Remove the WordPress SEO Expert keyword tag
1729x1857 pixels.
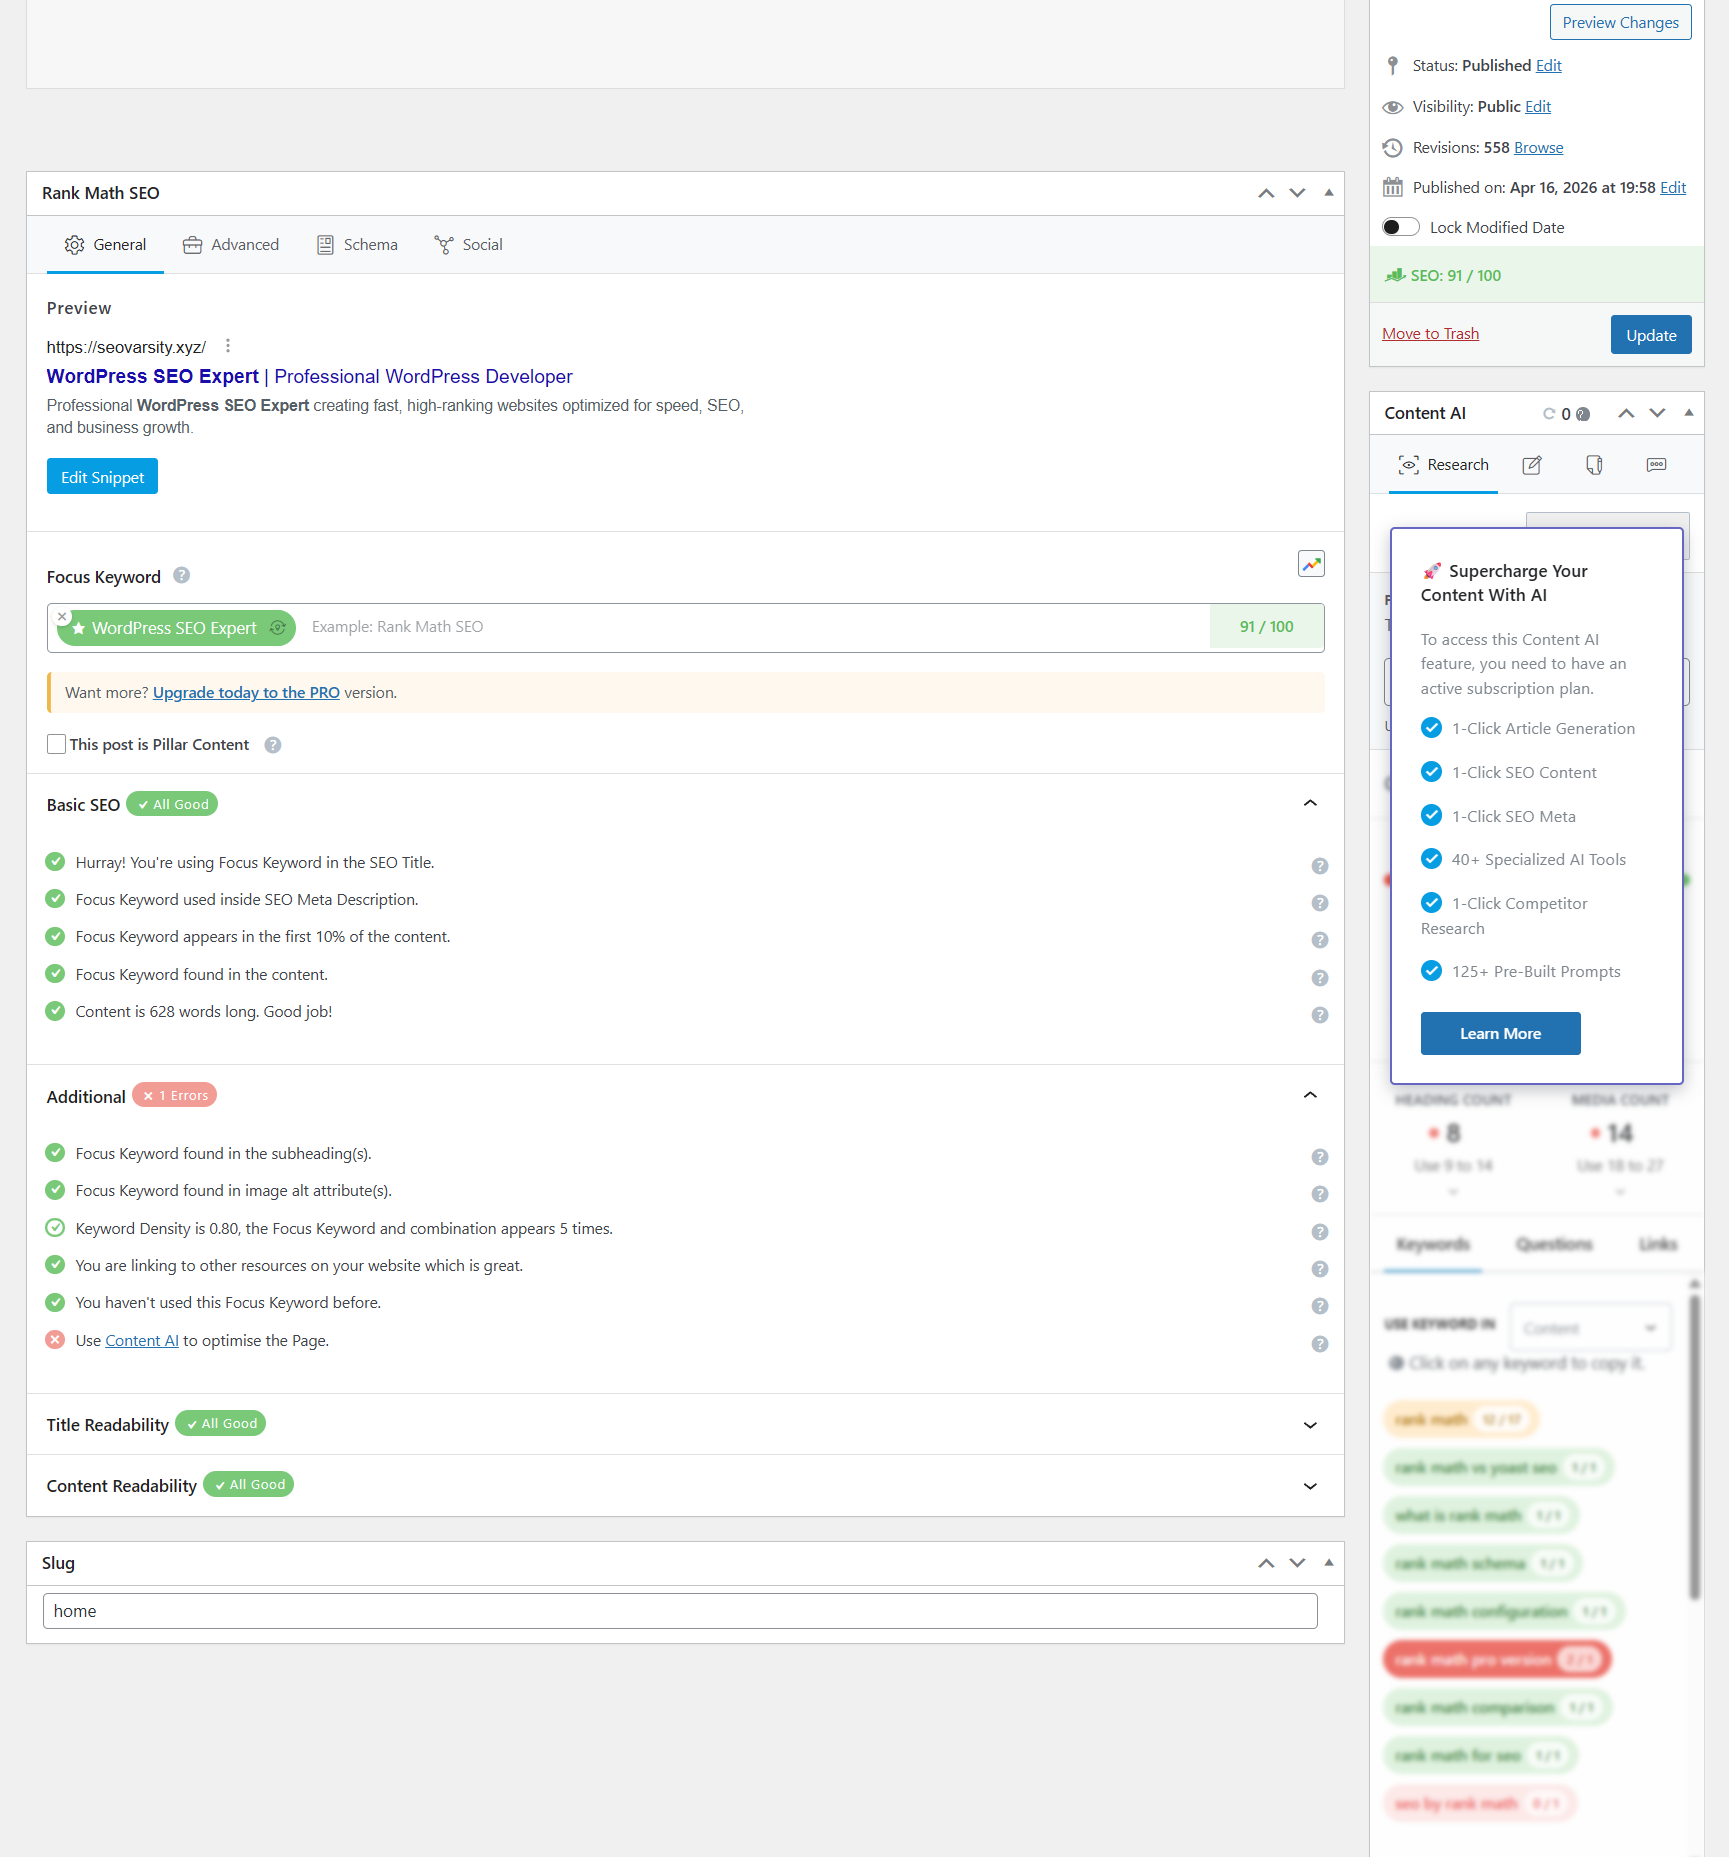[62, 617]
